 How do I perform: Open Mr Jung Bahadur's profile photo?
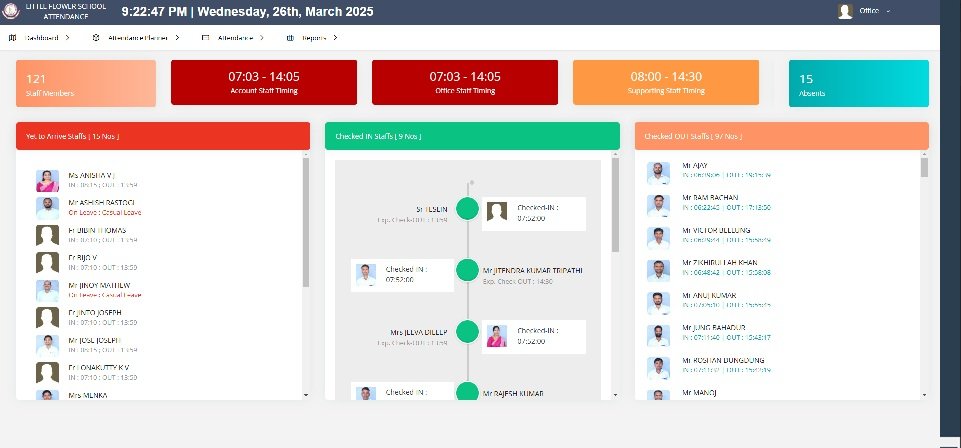[x=658, y=336]
